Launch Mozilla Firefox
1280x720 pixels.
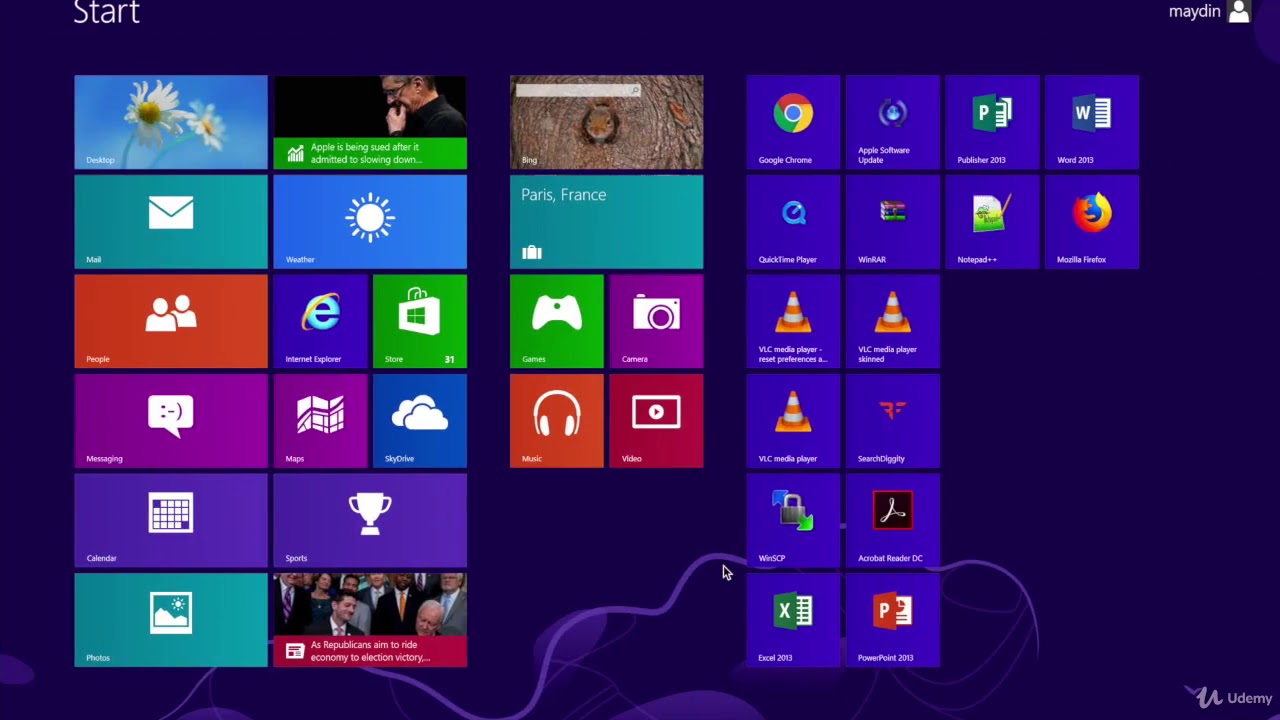pyautogui.click(x=1092, y=222)
